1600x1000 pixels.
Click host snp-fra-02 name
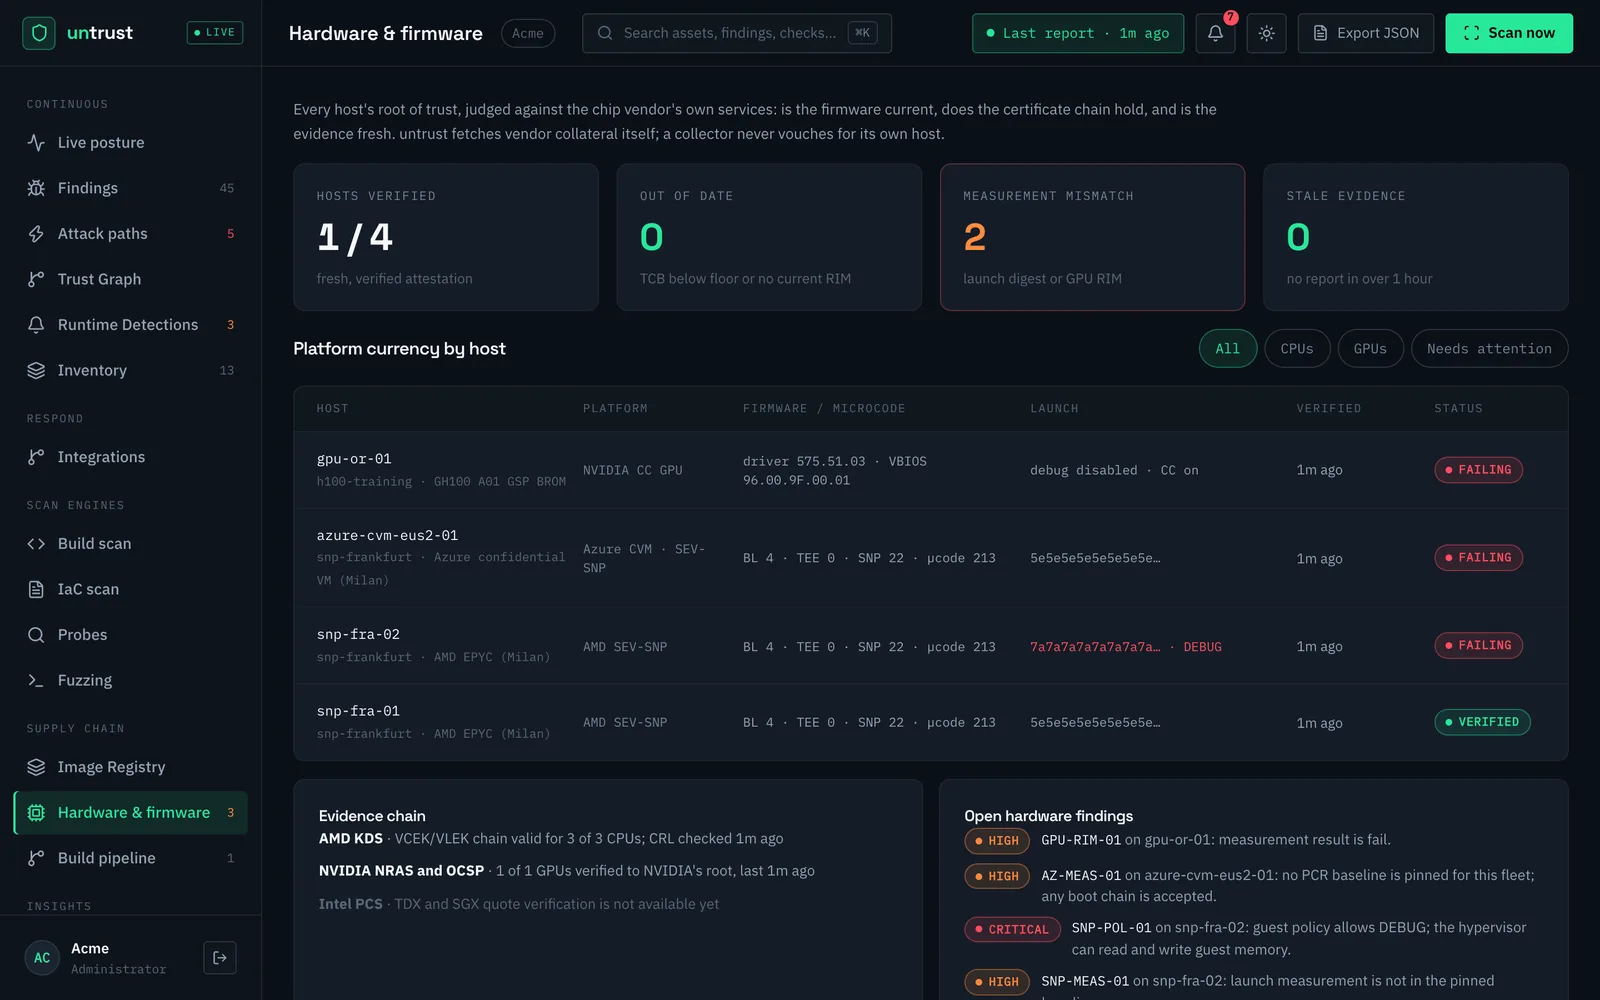point(358,635)
